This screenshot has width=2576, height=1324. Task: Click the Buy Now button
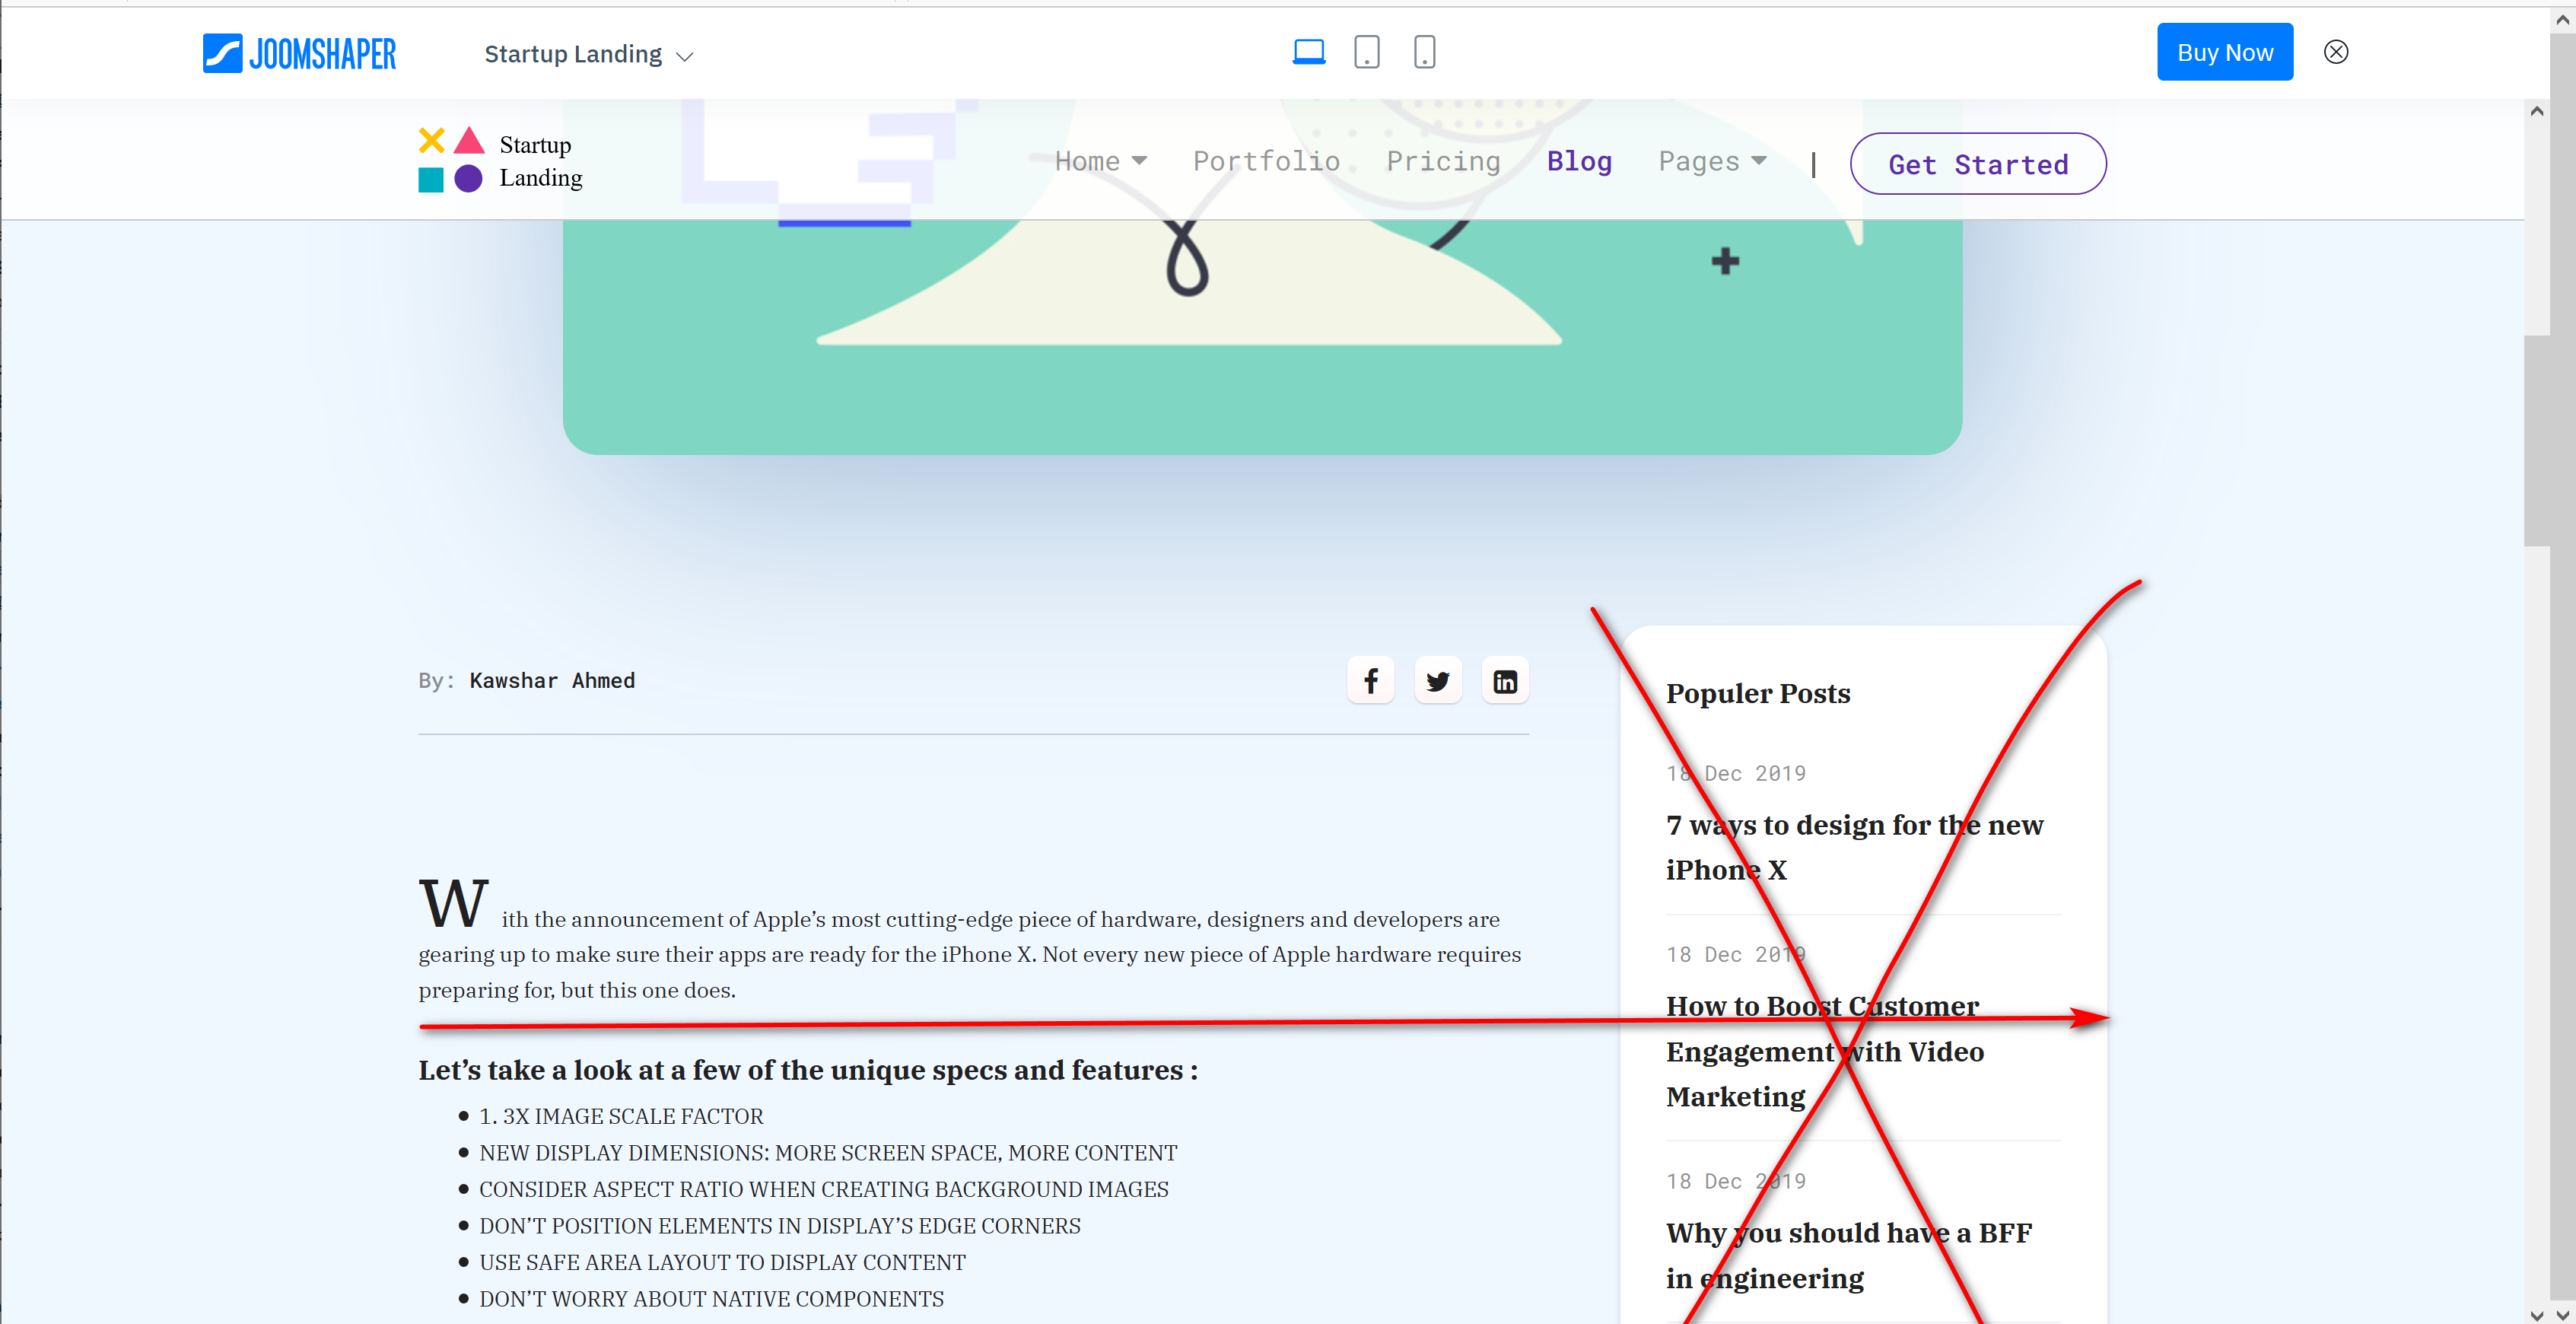pyautogui.click(x=2224, y=52)
